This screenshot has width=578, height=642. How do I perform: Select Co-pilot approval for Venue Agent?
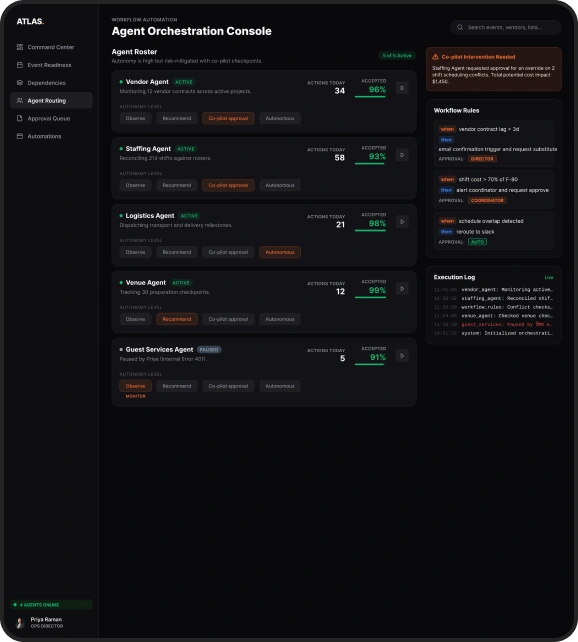tap(228, 319)
